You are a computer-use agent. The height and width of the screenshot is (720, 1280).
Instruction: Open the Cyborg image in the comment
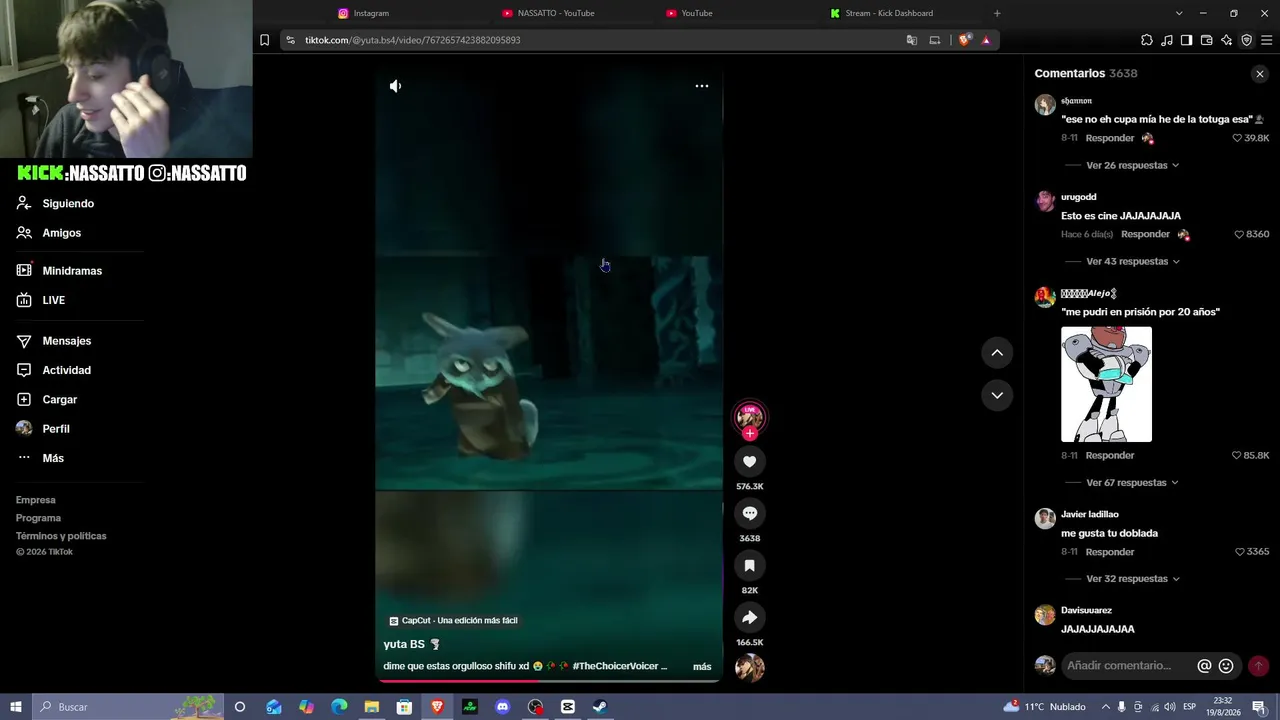1106,384
